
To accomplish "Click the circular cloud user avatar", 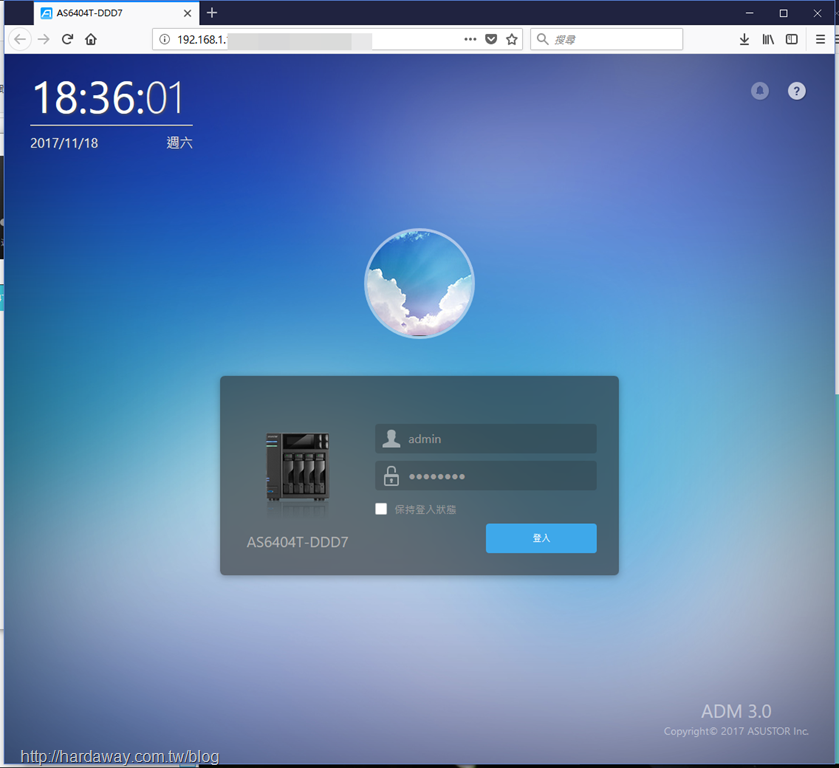I will (x=420, y=284).
